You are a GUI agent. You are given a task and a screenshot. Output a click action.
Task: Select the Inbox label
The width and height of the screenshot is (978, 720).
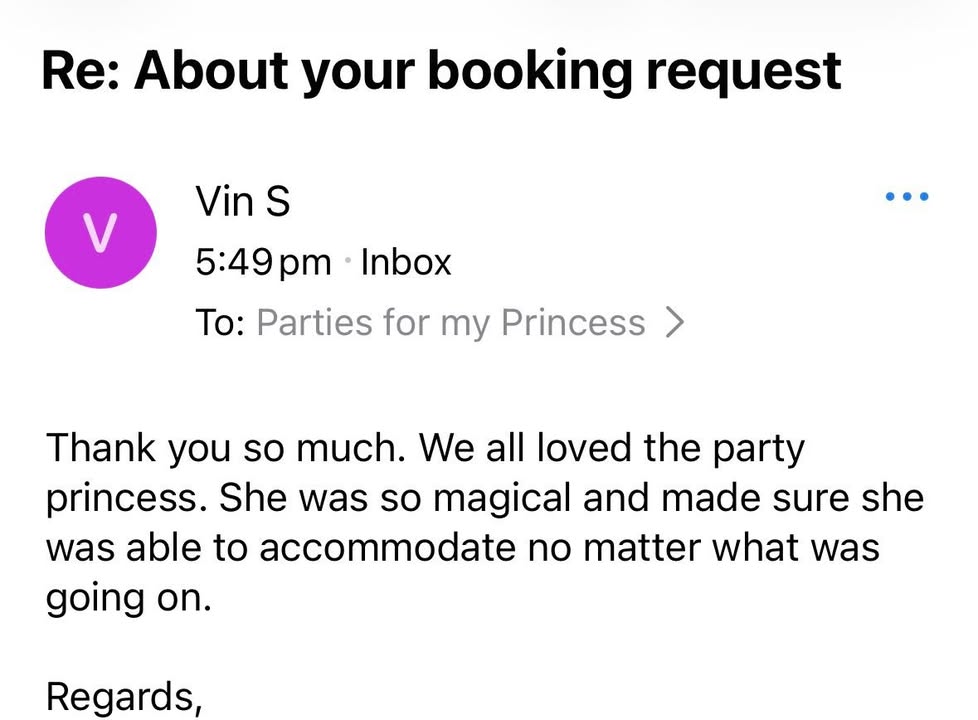point(405,261)
